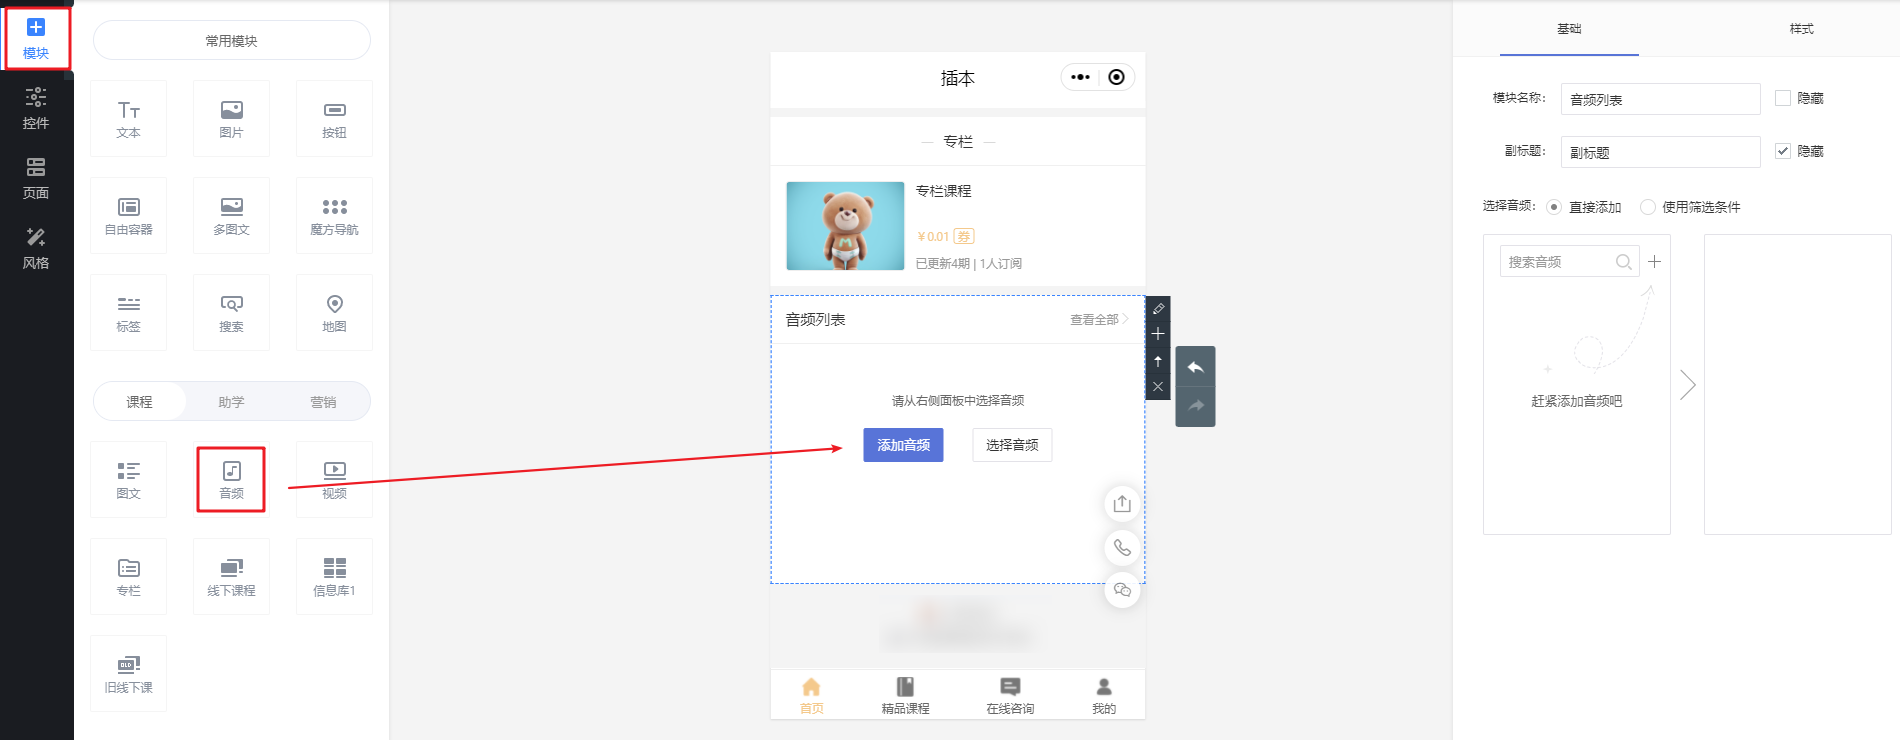Click the plus icon on module toolbar
Viewport: 1900px width, 740px height.
coord(1158,334)
